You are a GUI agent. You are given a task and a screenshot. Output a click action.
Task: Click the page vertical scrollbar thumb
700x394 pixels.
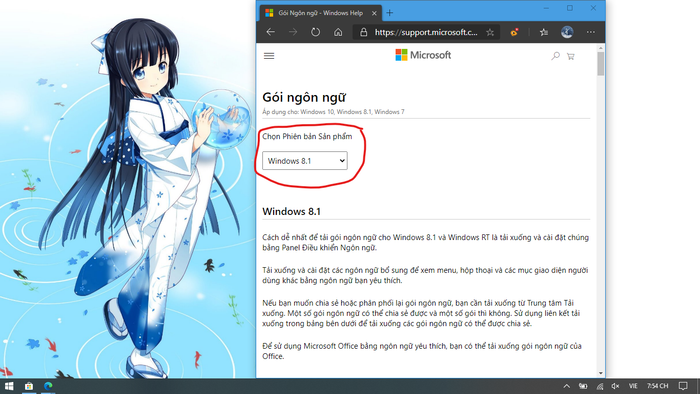click(600, 63)
